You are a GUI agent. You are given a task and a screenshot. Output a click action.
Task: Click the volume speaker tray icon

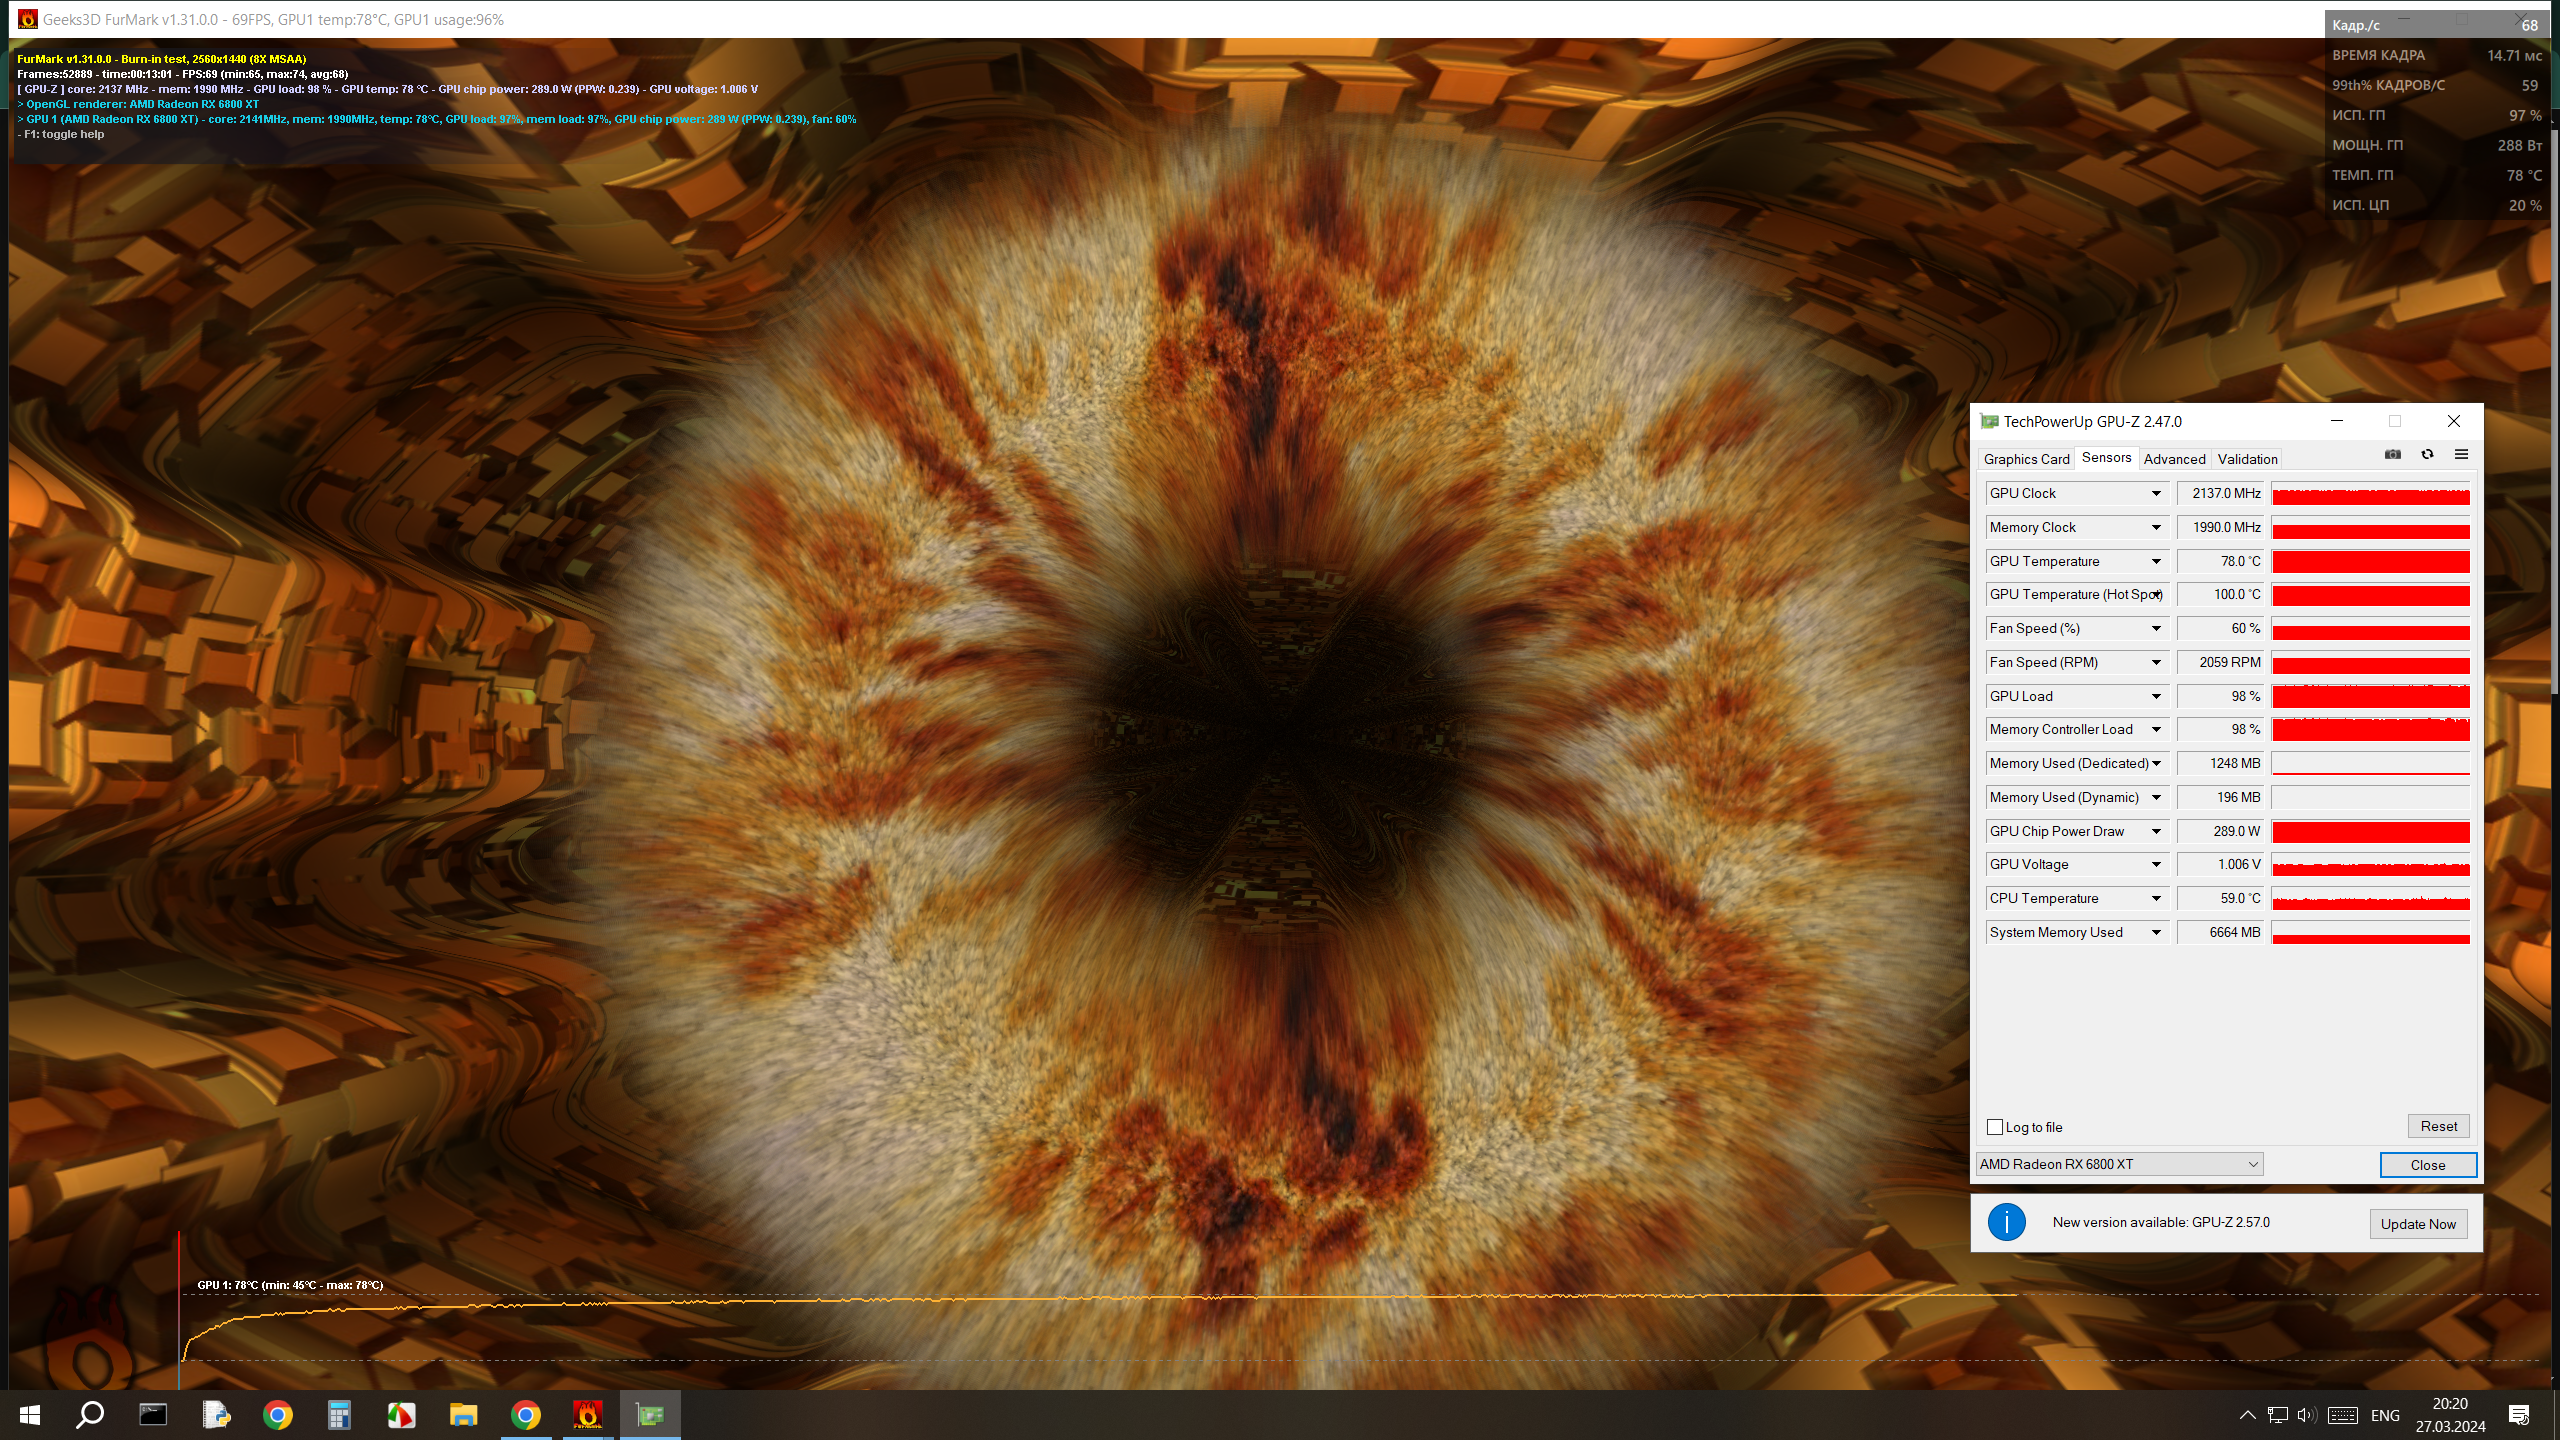[x=2307, y=1415]
